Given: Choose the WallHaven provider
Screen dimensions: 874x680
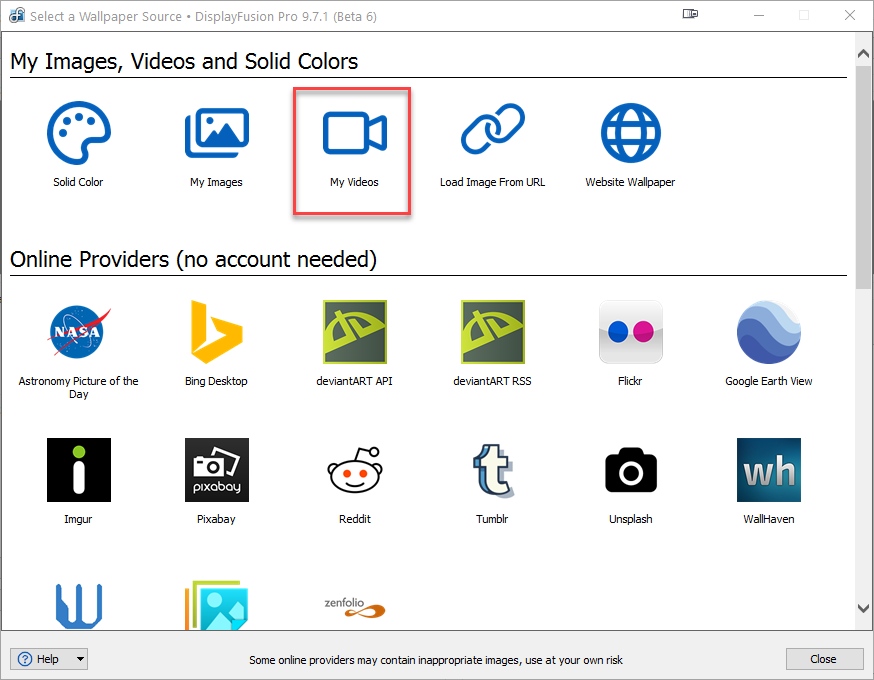Looking at the screenshot, I should 768,470.
